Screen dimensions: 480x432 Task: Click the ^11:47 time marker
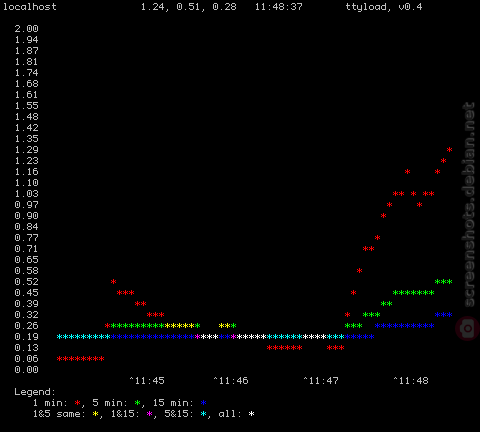pos(321,381)
